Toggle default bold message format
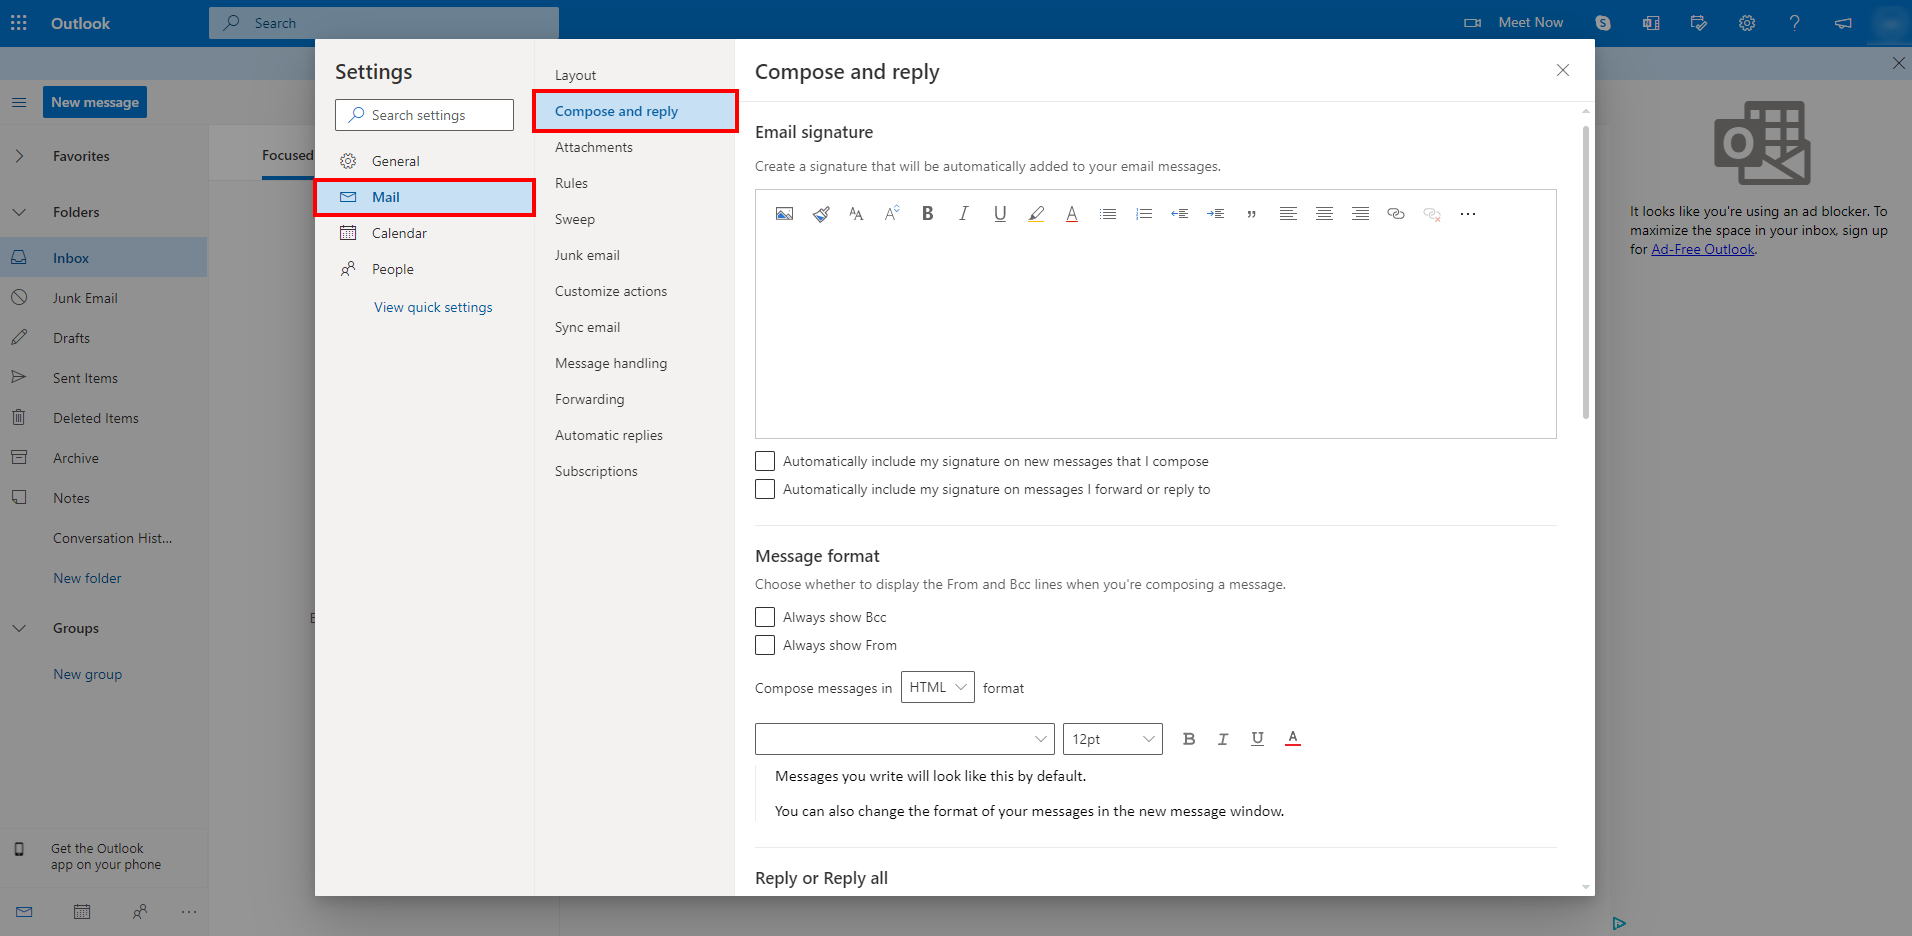 click(1189, 739)
